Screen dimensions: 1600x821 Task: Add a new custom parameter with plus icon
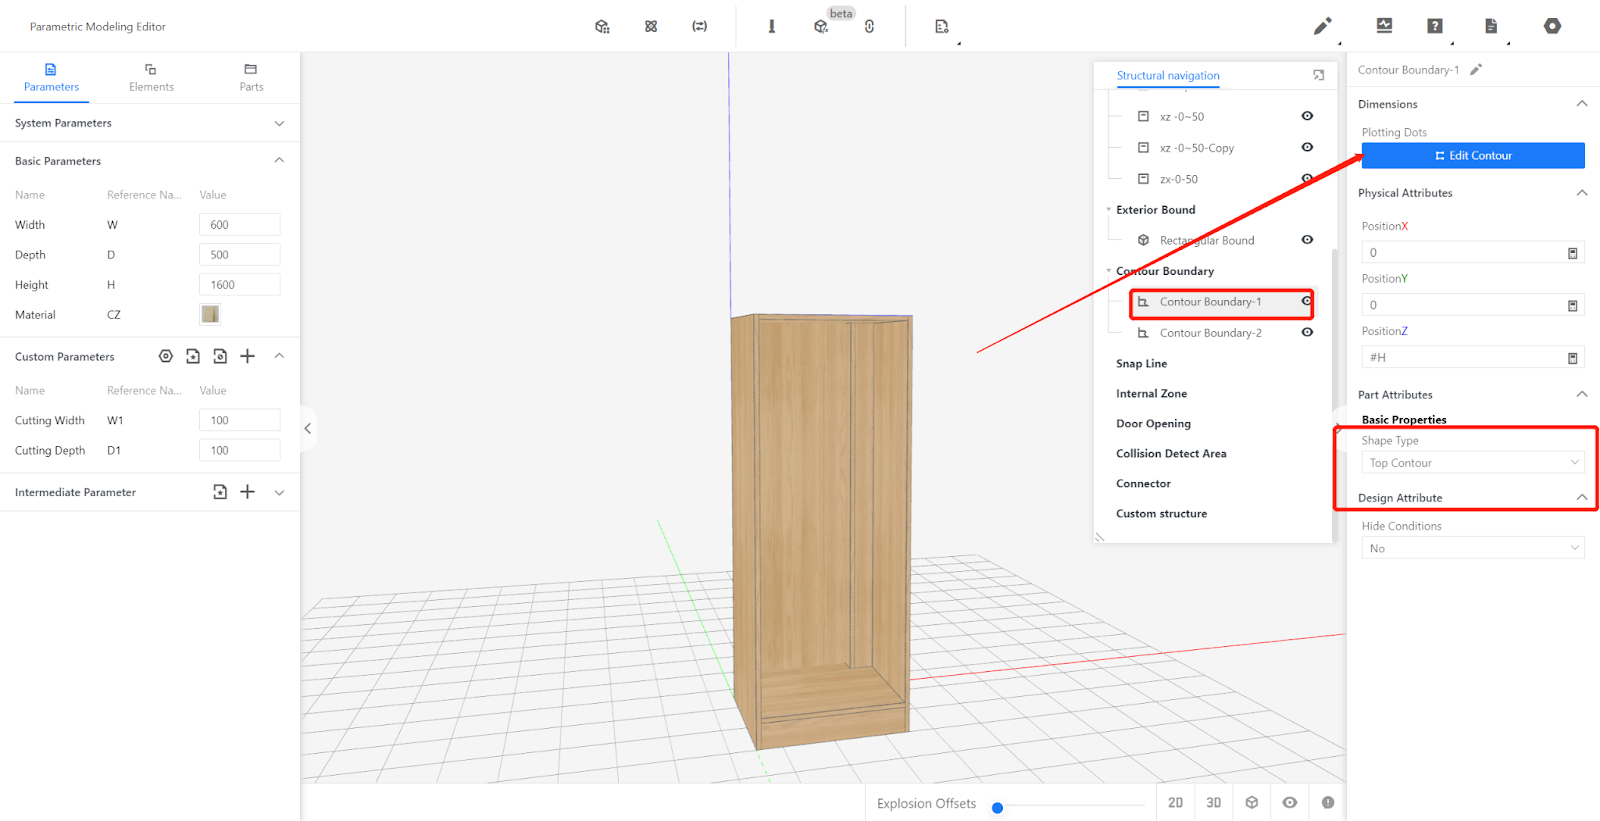pyautogui.click(x=248, y=356)
